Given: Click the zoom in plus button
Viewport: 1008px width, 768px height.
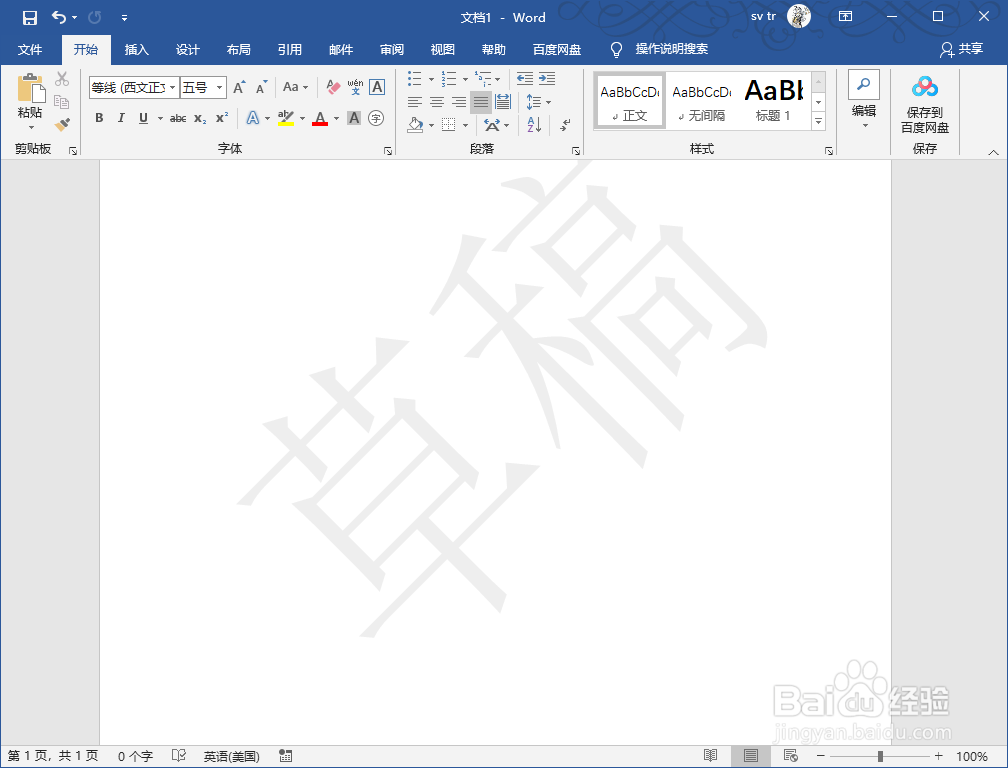Looking at the screenshot, I should point(939,756).
